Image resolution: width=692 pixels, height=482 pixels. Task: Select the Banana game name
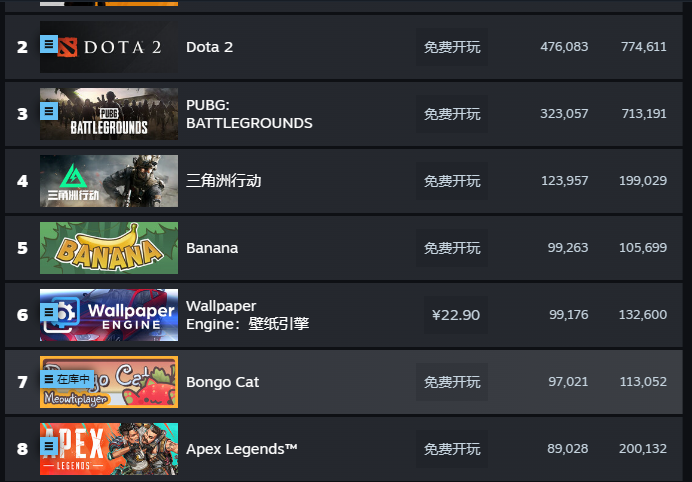pyautogui.click(x=212, y=248)
